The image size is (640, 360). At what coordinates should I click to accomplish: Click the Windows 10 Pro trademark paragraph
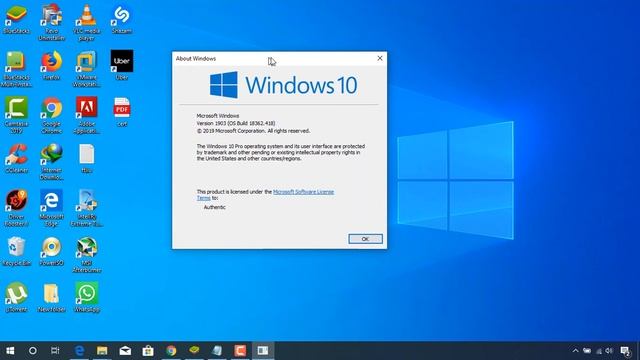pos(281,152)
